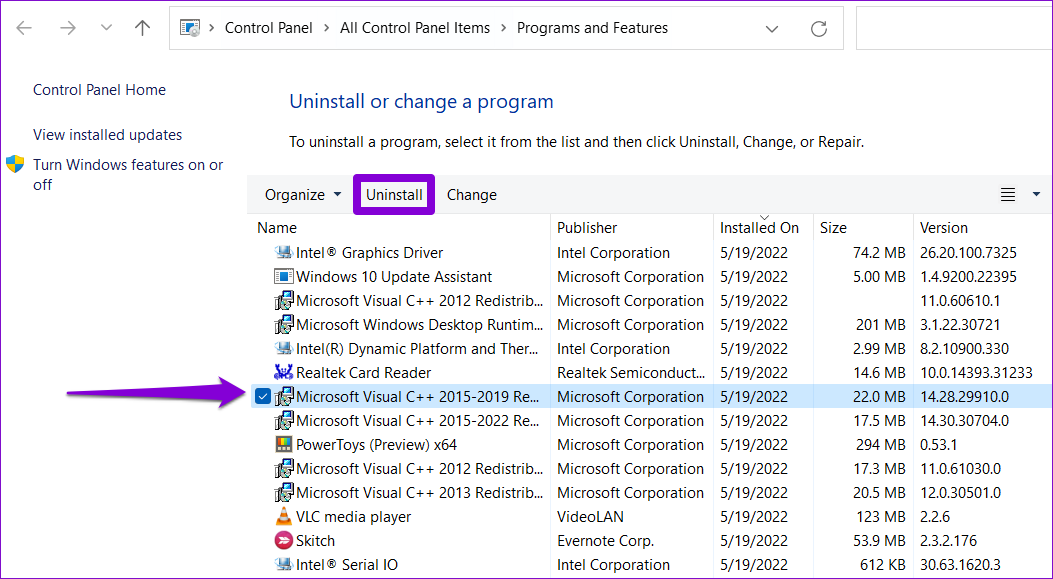This screenshot has height=579, width=1053.
Task: Select VLC media player name
Action: tap(353, 517)
